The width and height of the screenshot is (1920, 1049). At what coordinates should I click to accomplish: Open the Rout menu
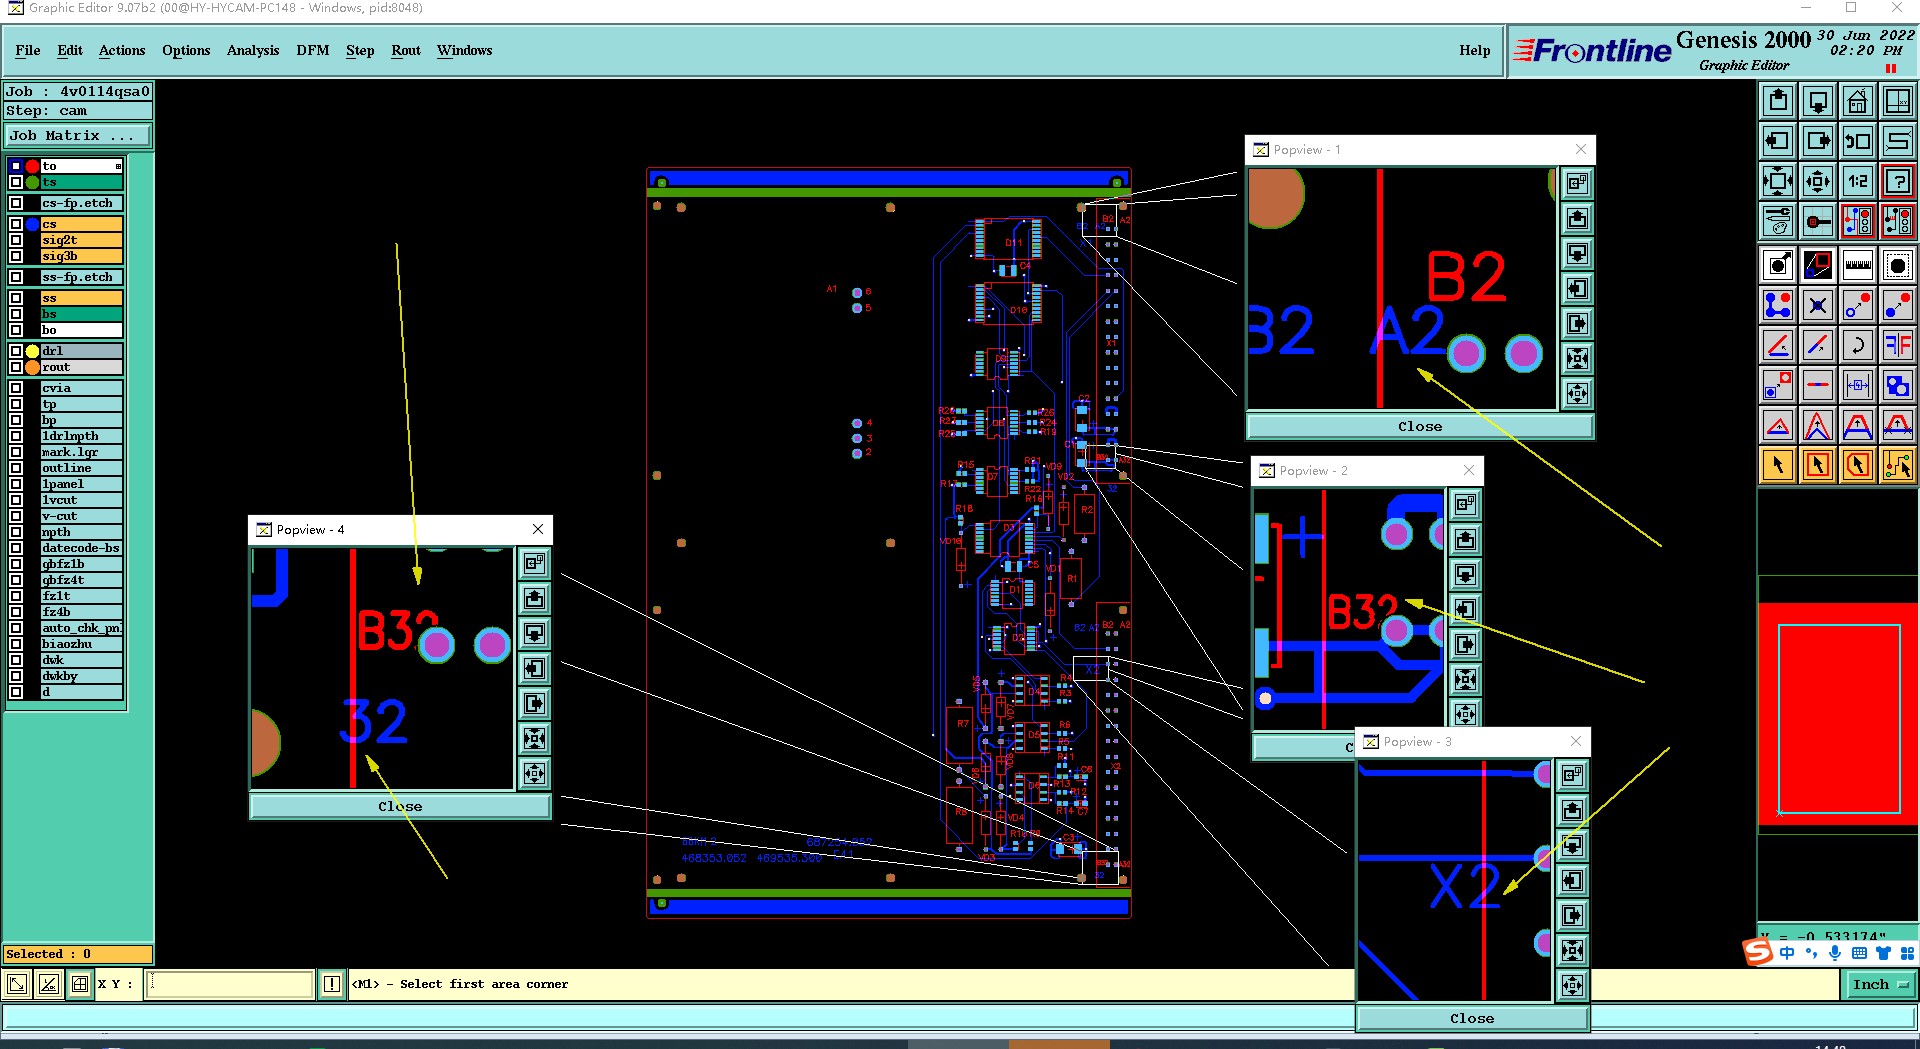pos(406,50)
